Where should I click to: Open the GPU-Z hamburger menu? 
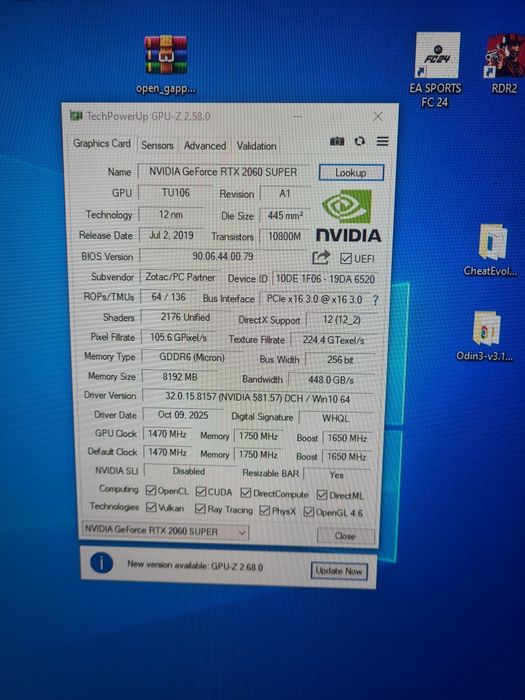pyautogui.click(x=383, y=142)
